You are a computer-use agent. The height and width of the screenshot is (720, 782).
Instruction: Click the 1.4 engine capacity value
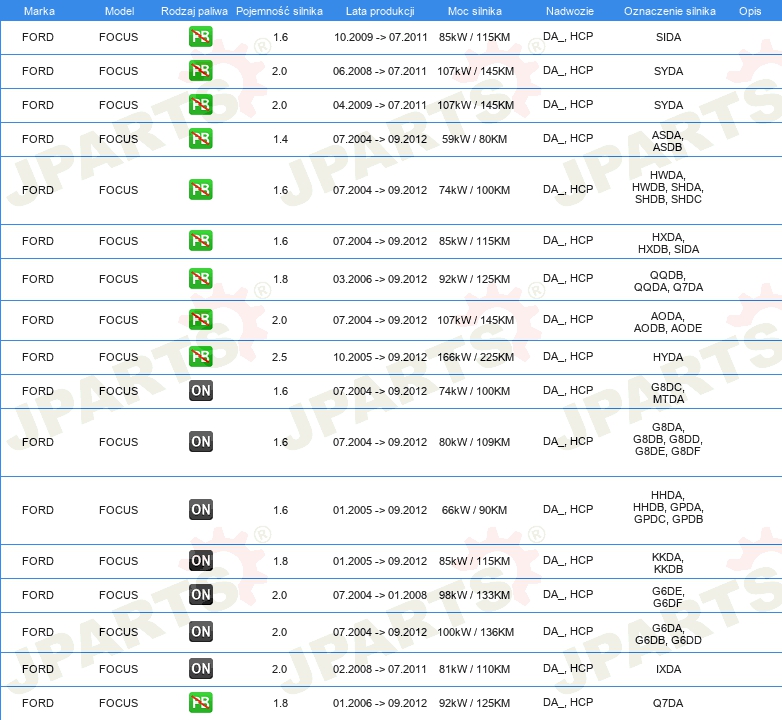280,139
